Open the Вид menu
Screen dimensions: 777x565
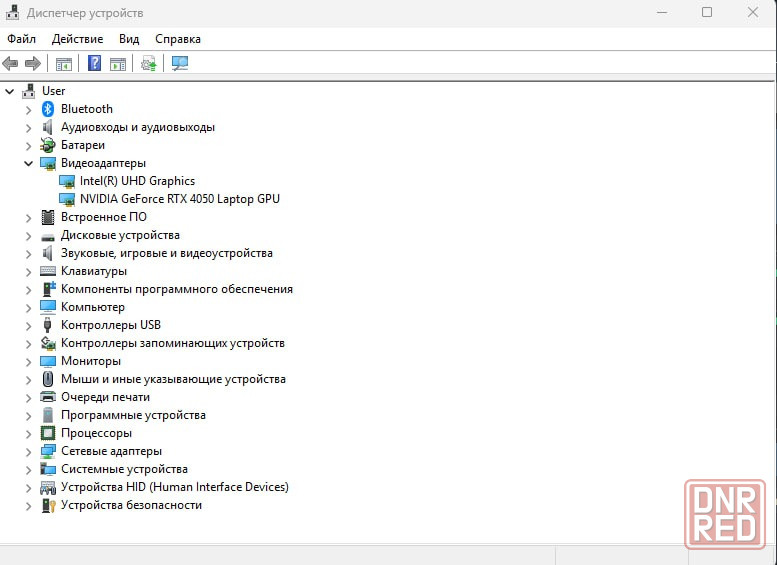click(x=129, y=39)
